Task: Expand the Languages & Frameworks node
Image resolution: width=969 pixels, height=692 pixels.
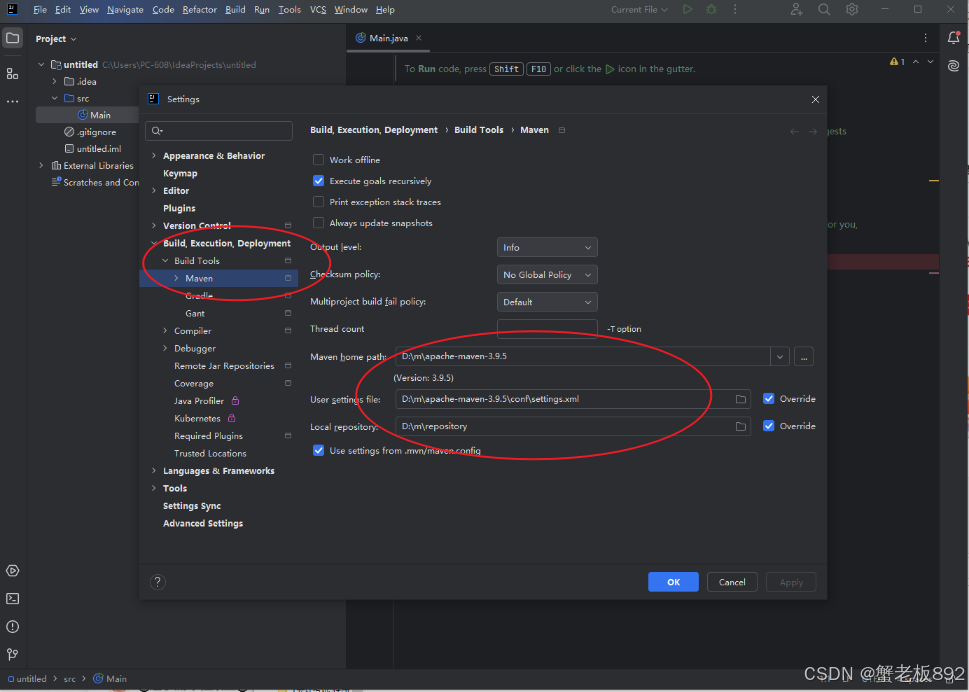Action: [154, 470]
